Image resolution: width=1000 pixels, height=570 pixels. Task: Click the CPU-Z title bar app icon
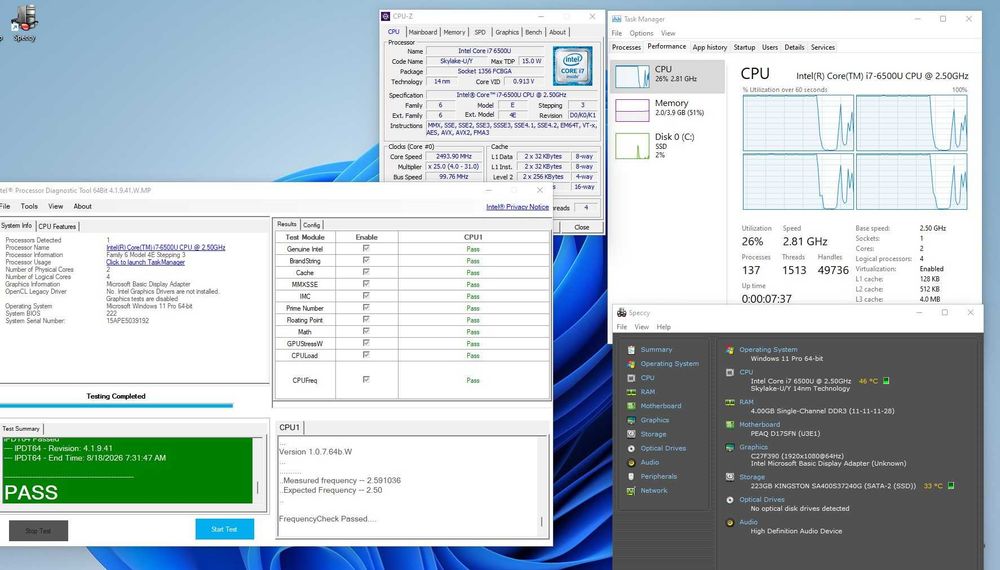(385, 16)
